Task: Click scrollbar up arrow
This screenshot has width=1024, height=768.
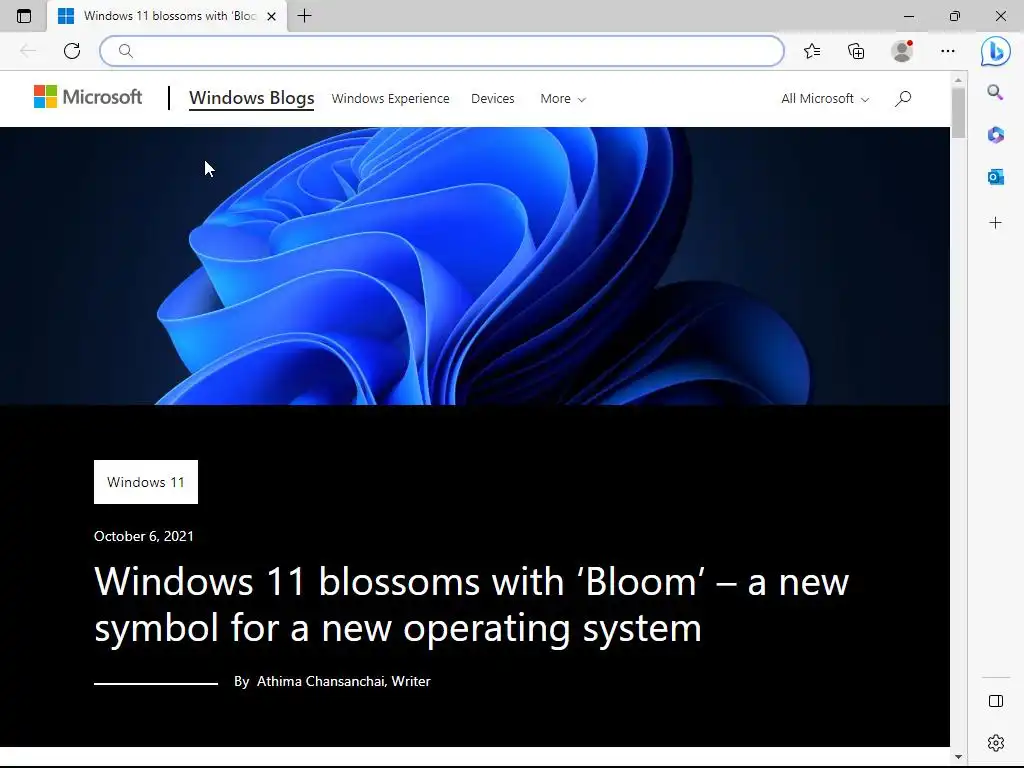Action: point(958,80)
